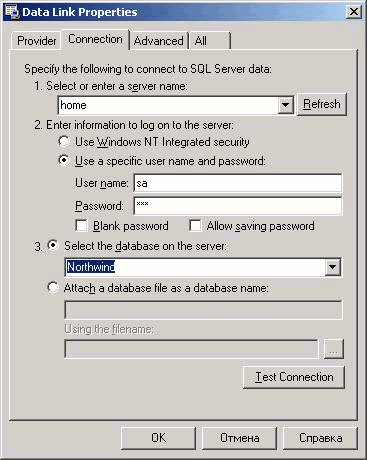Click the Data Link Properties title bar icon

(12, 11)
